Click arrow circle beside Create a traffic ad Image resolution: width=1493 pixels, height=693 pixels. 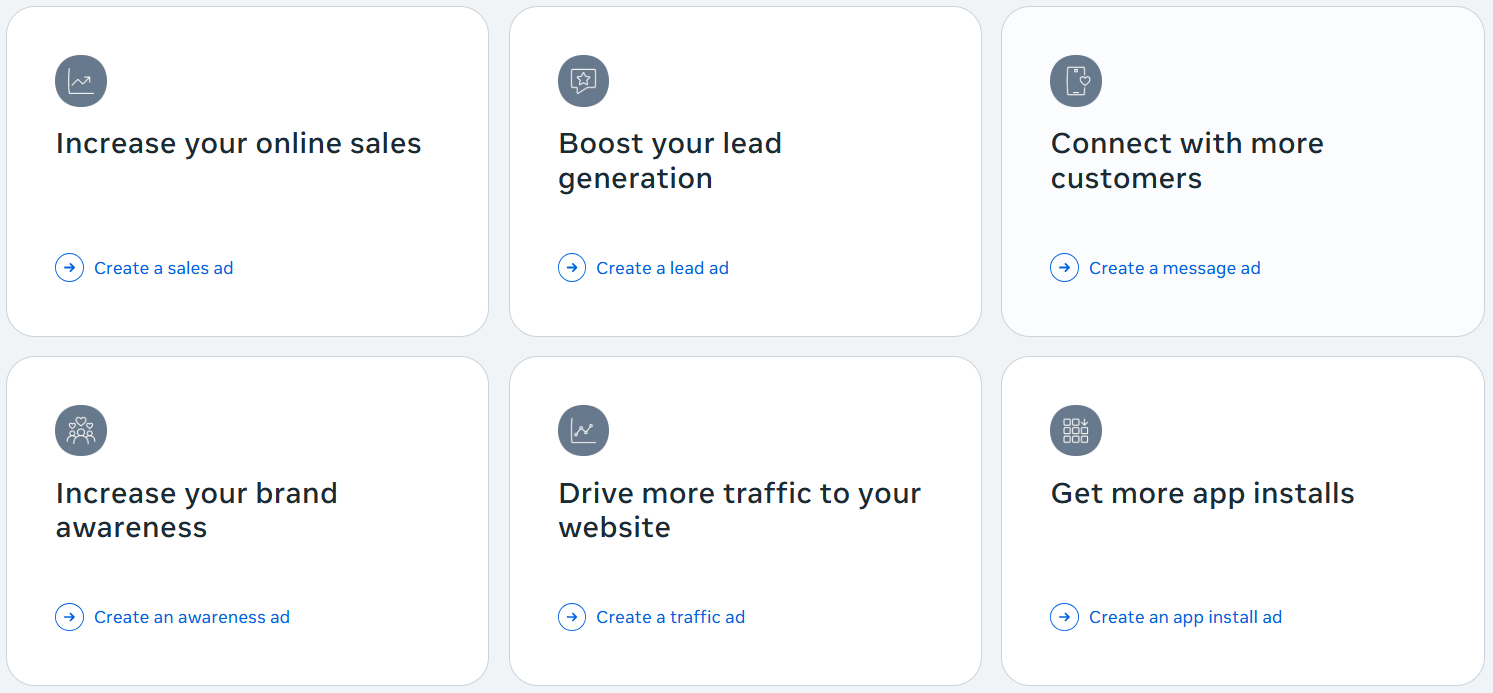[x=572, y=617]
